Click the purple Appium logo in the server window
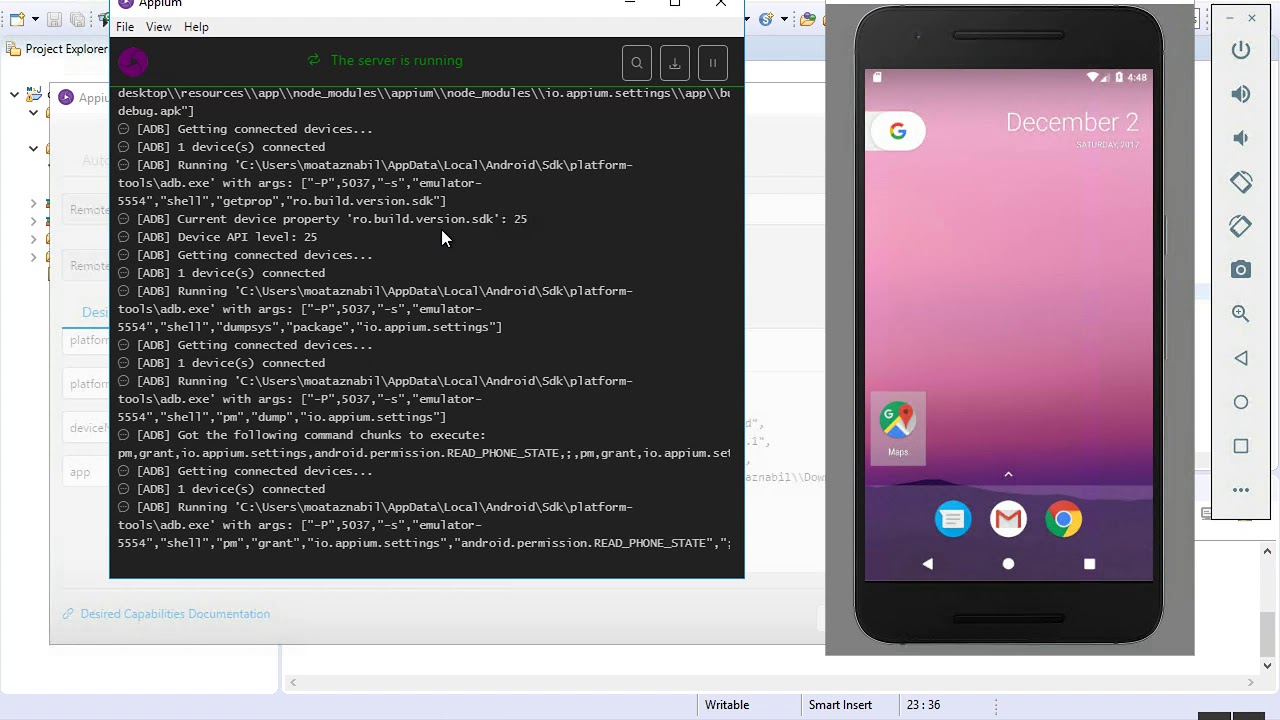1280x720 pixels. pyautogui.click(x=133, y=62)
